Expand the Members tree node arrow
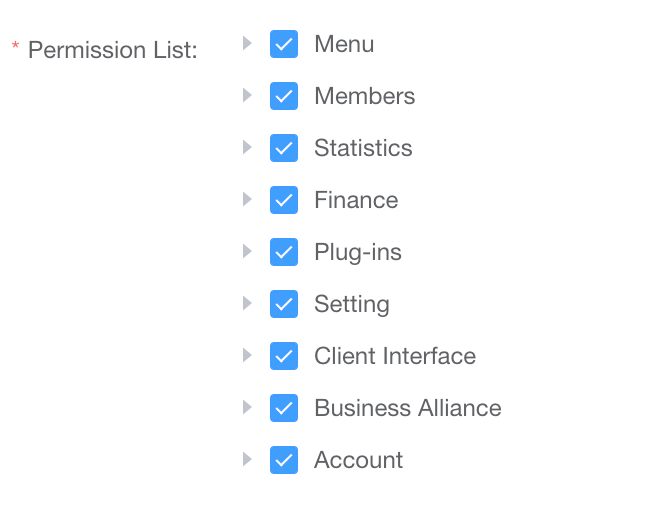This screenshot has width=662, height=518. pyautogui.click(x=247, y=95)
